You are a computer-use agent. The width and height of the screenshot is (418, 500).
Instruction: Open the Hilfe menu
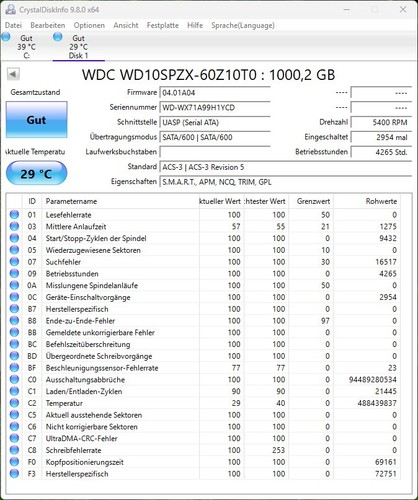195,25
